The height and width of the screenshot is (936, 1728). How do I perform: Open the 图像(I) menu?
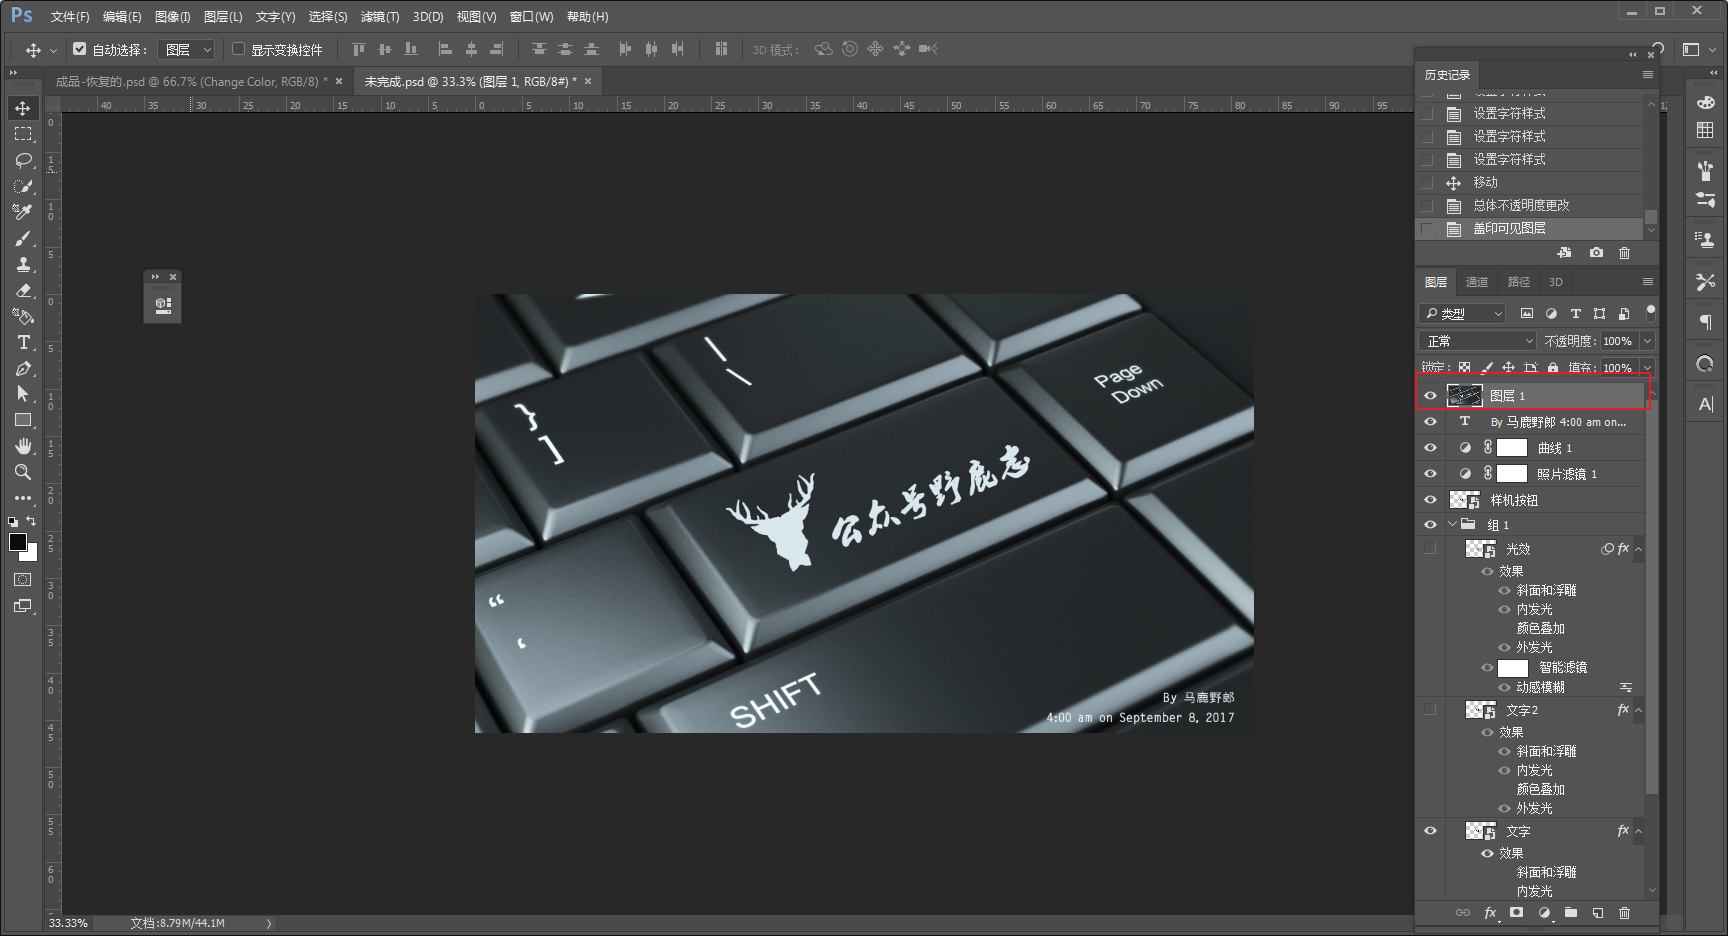click(172, 17)
